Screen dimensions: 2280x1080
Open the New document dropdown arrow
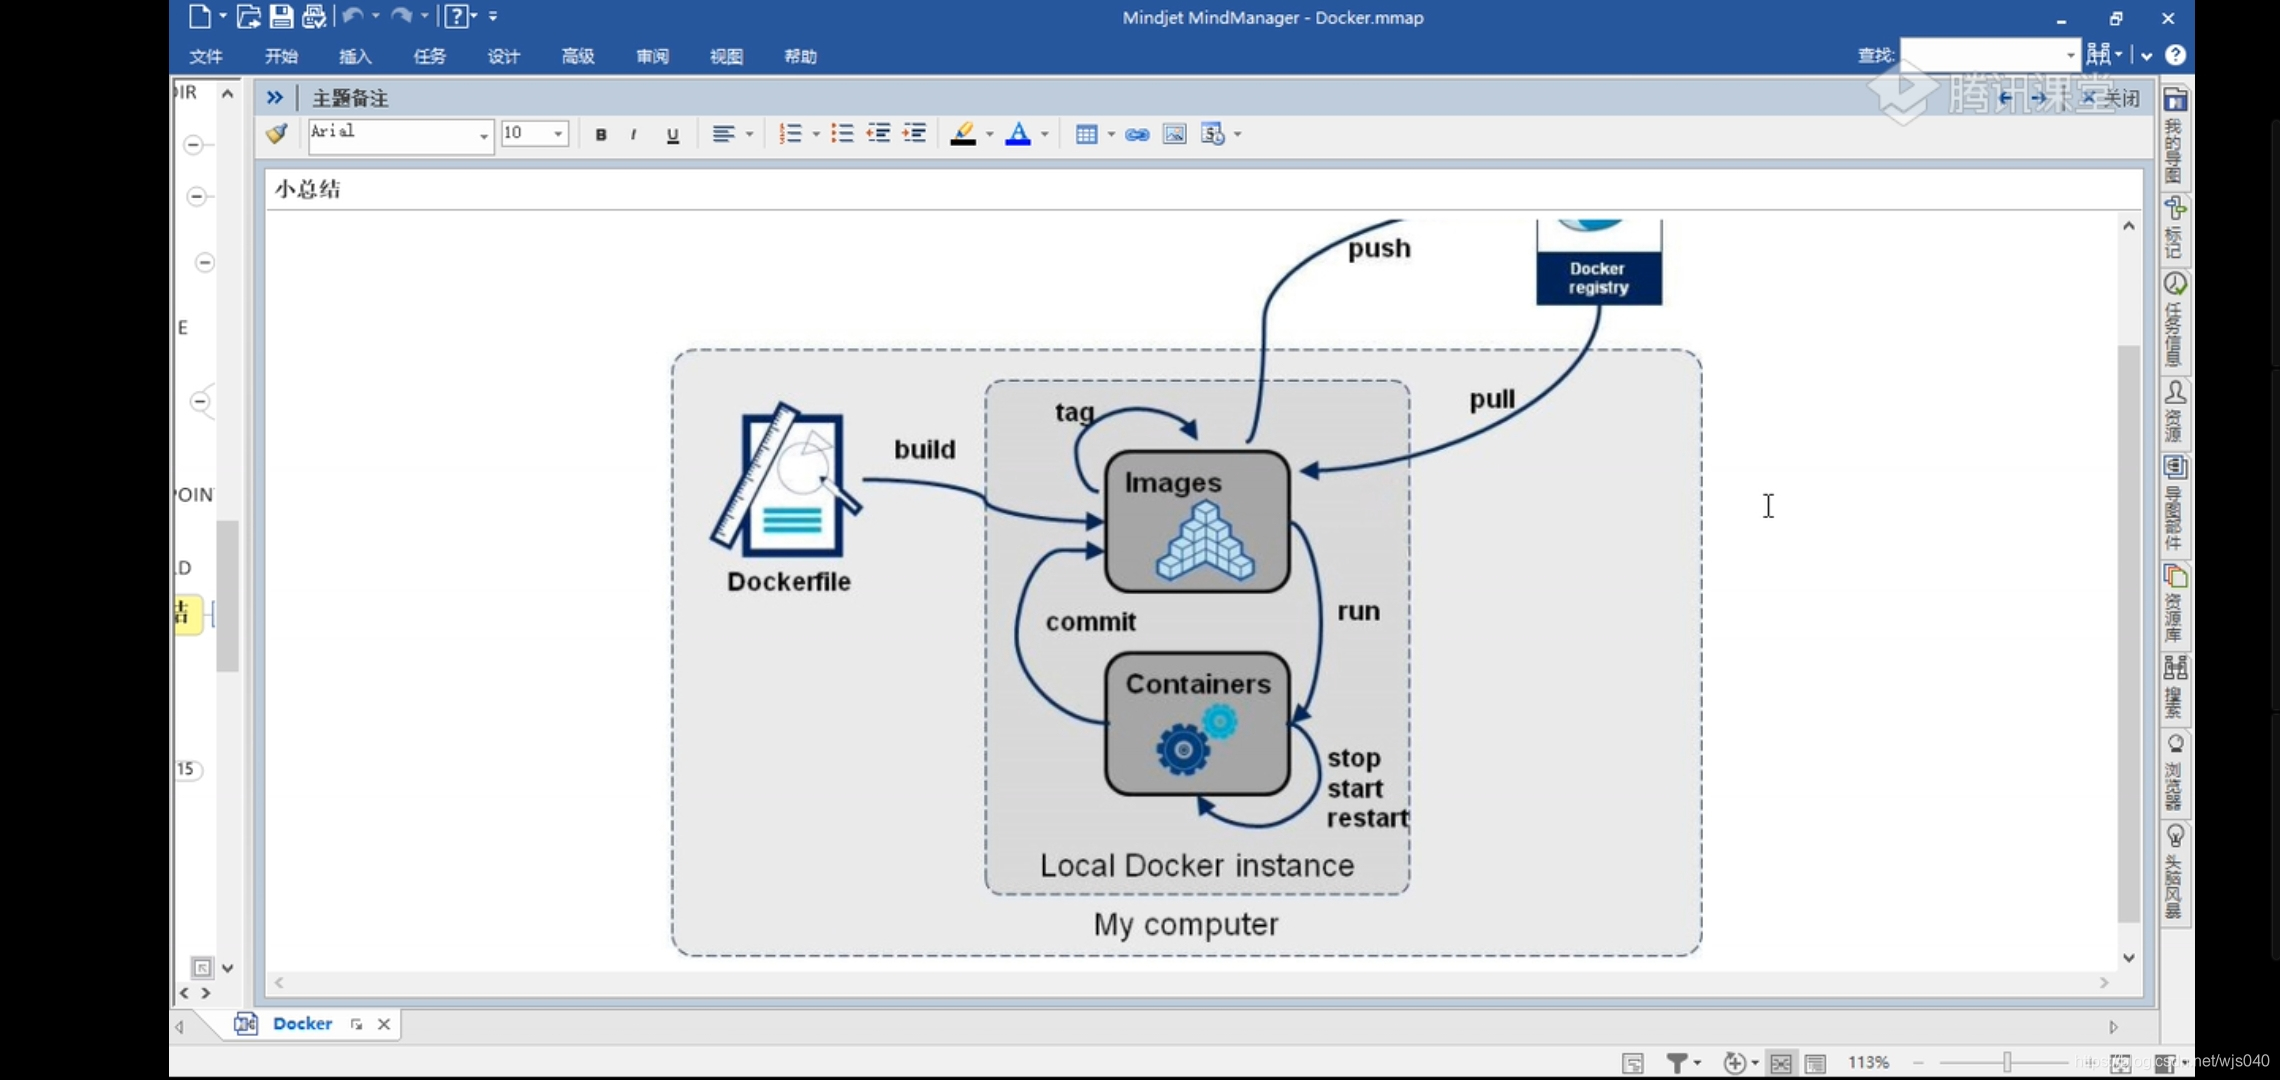[222, 16]
